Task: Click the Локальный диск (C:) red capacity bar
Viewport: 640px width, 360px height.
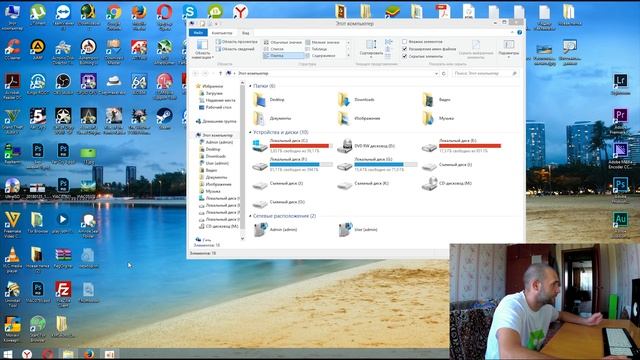Action: (x=301, y=146)
